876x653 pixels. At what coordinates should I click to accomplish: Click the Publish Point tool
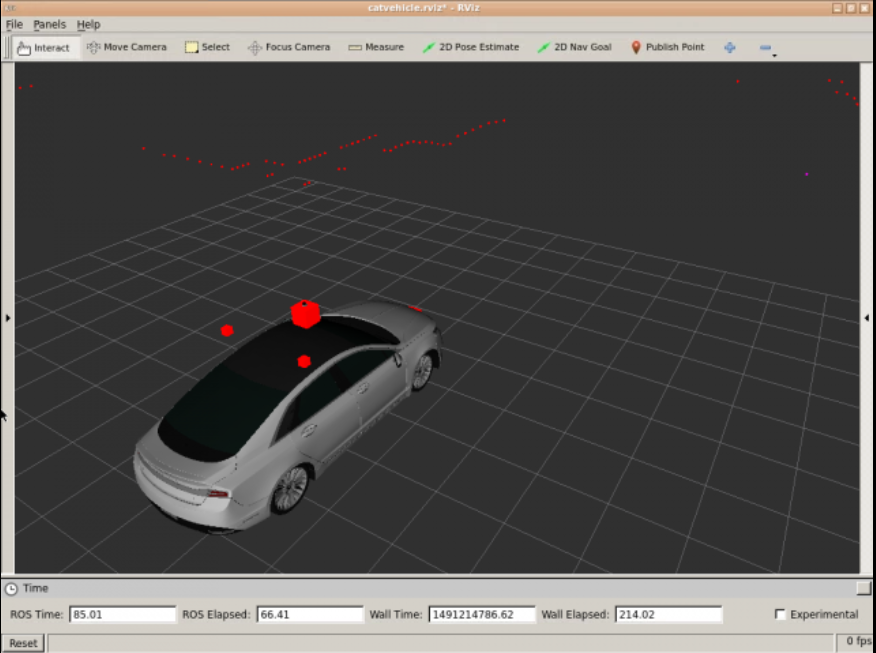point(667,47)
